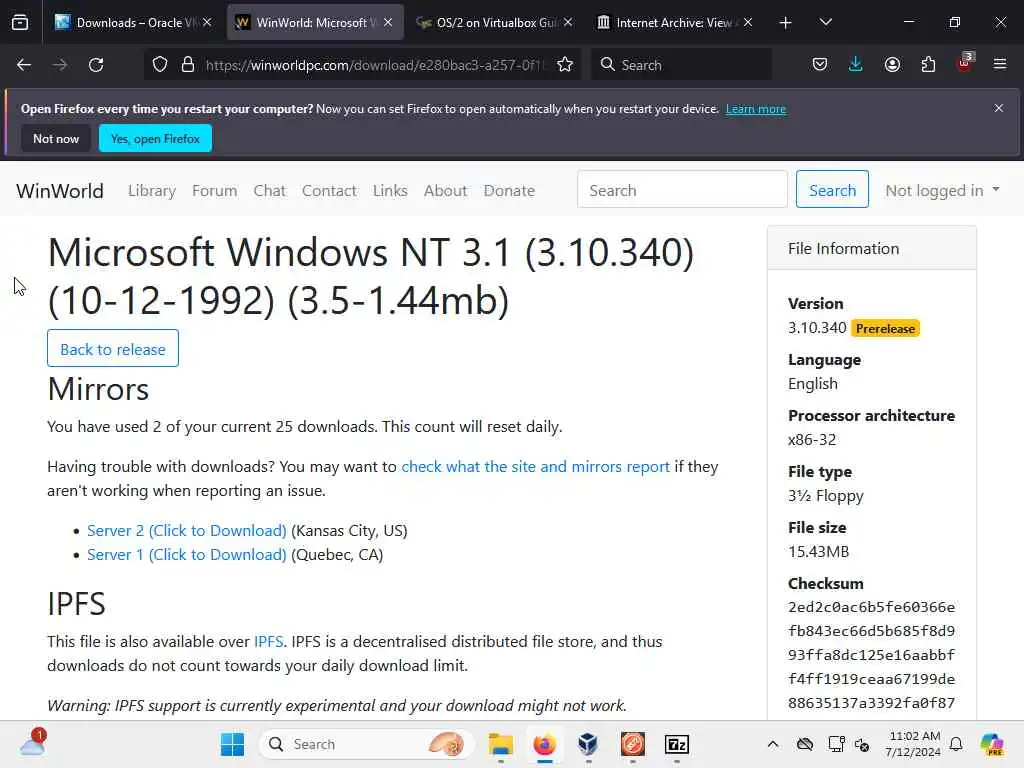Viewport: 1024px width, 768px height.
Task: Open the About nav item
Action: pyautogui.click(x=445, y=191)
